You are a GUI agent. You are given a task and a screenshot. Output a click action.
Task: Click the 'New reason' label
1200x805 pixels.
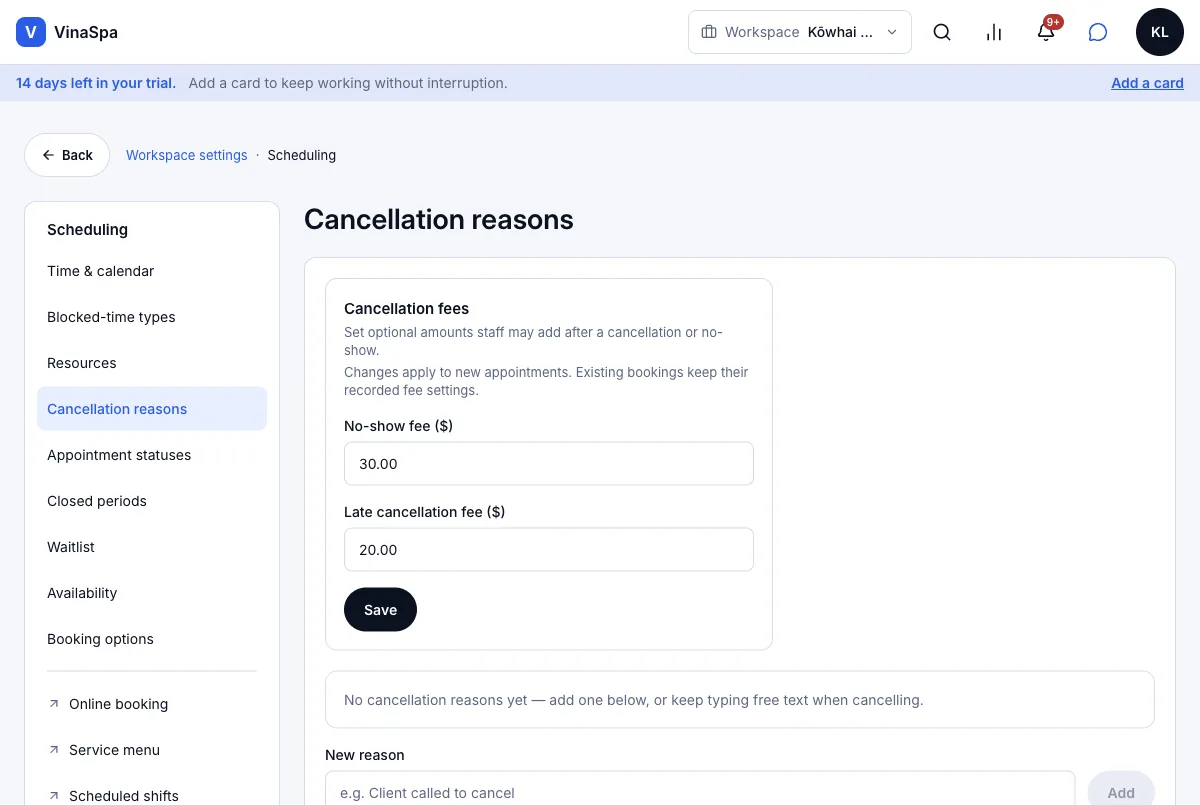tap(365, 755)
